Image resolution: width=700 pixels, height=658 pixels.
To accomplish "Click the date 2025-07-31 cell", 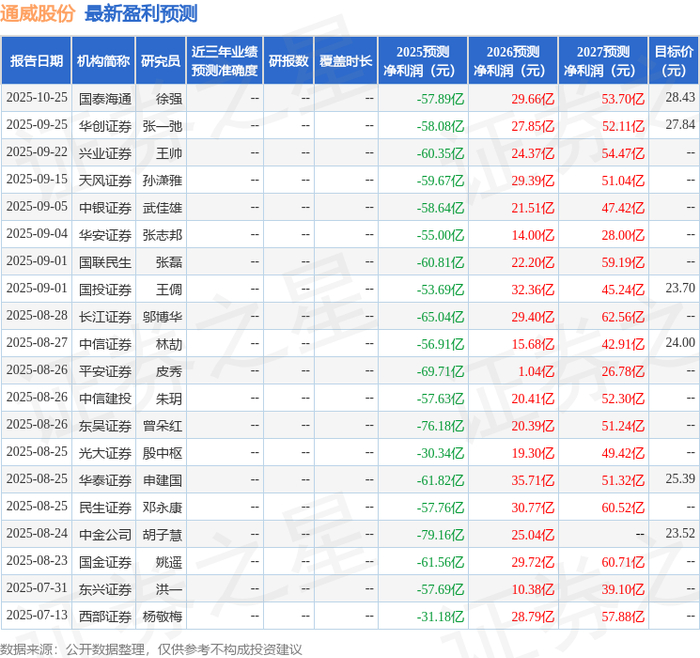I will tap(37, 588).
